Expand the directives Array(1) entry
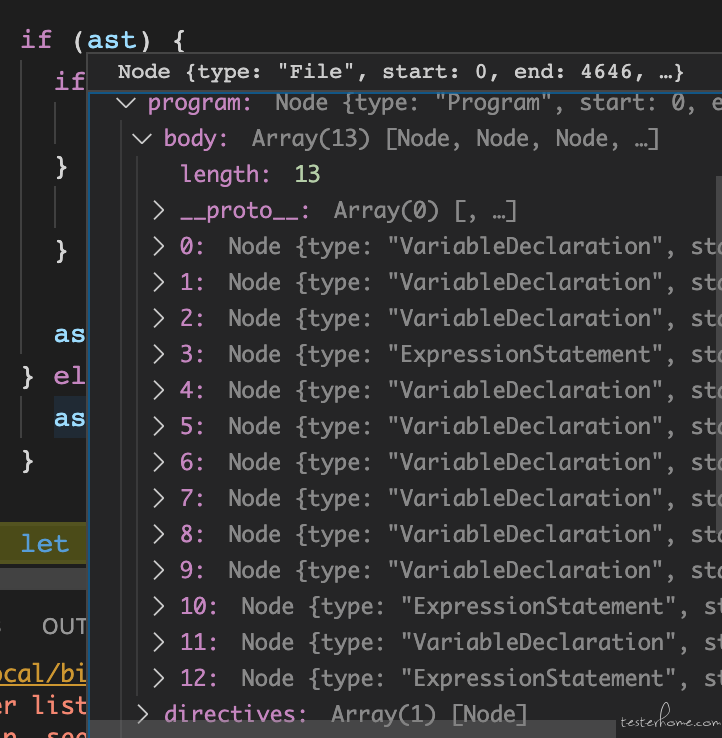Image resolution: width=722 pixels, height=738 pixels. click(x=143, y=714)
